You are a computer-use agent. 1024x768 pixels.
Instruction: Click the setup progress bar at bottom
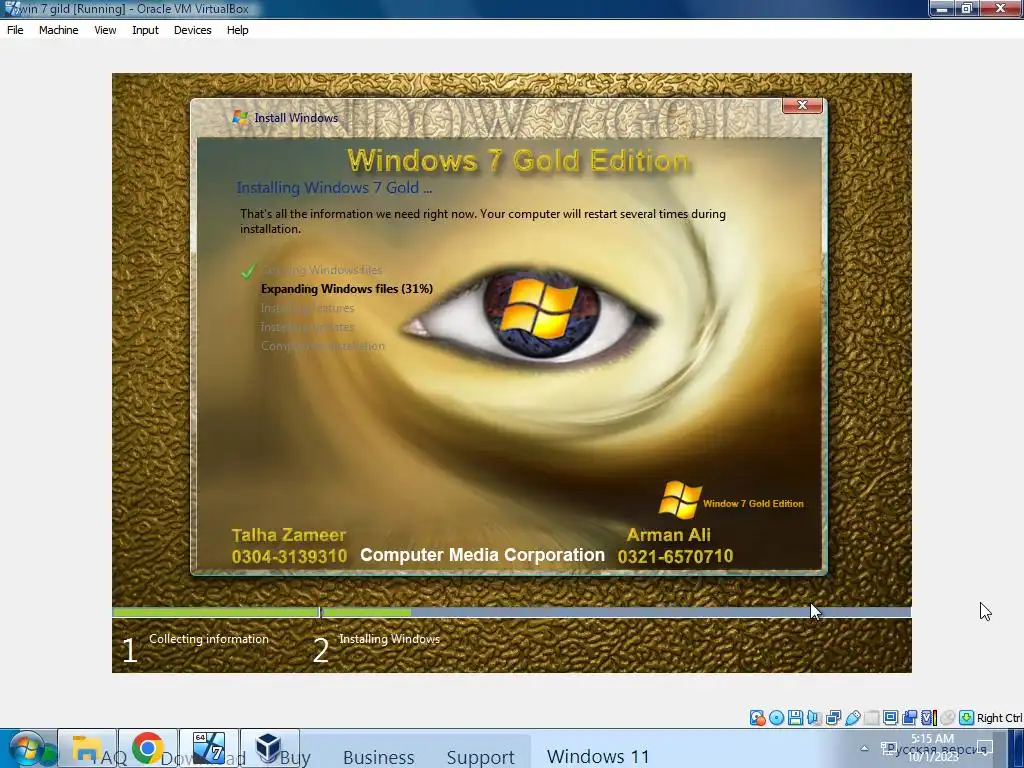tap(512, 613)
